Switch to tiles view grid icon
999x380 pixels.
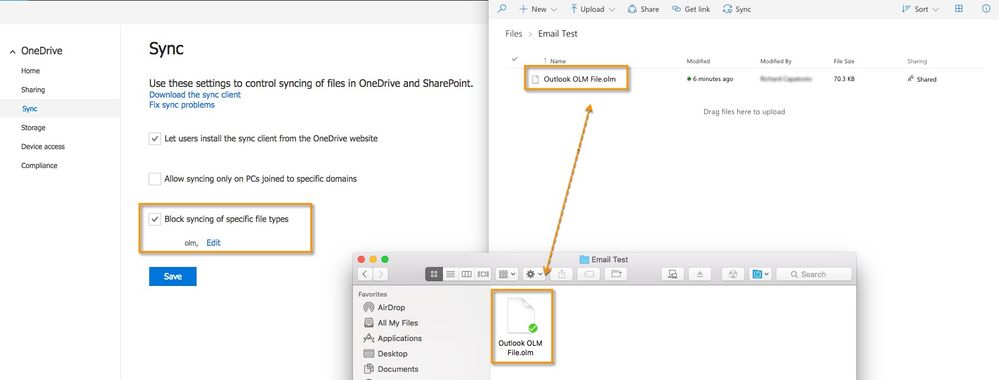pyautogui.click(x=959, y=9)
